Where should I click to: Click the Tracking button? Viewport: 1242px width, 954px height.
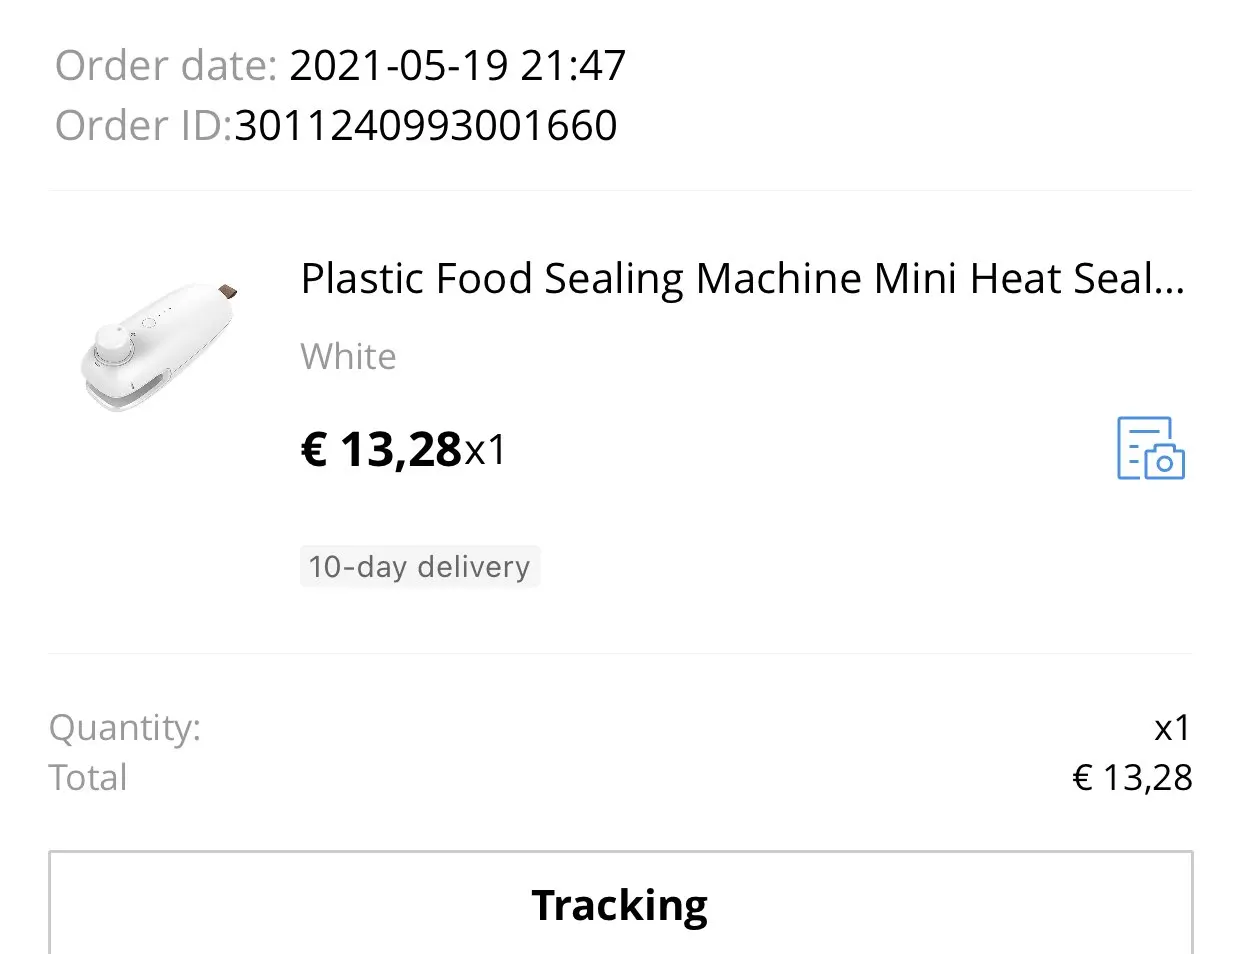click(x=620, y=904)
